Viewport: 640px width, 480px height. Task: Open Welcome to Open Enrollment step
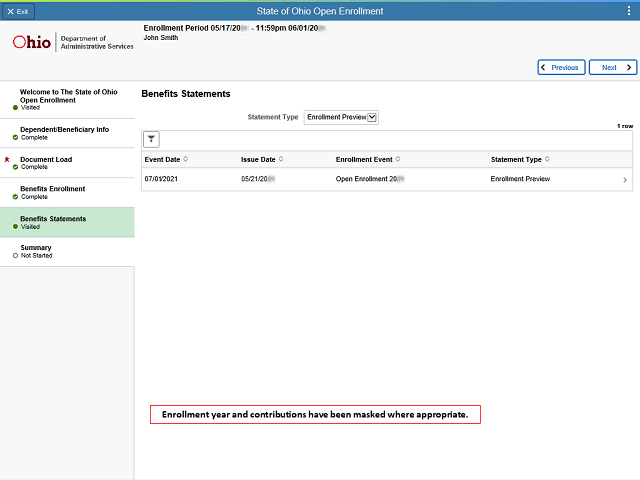pyautogui.click(x=66, y=97)
